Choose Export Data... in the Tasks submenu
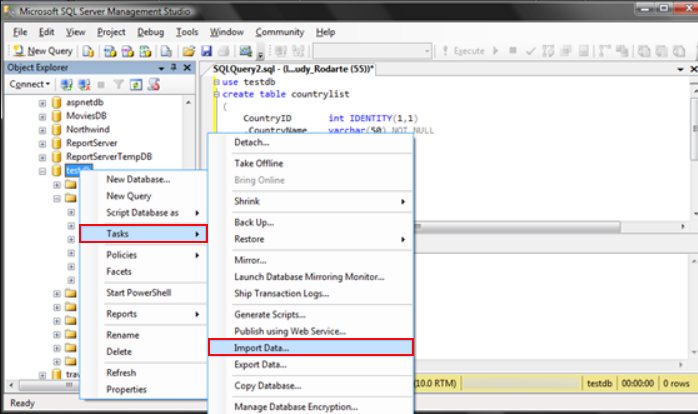 point(311,365)
